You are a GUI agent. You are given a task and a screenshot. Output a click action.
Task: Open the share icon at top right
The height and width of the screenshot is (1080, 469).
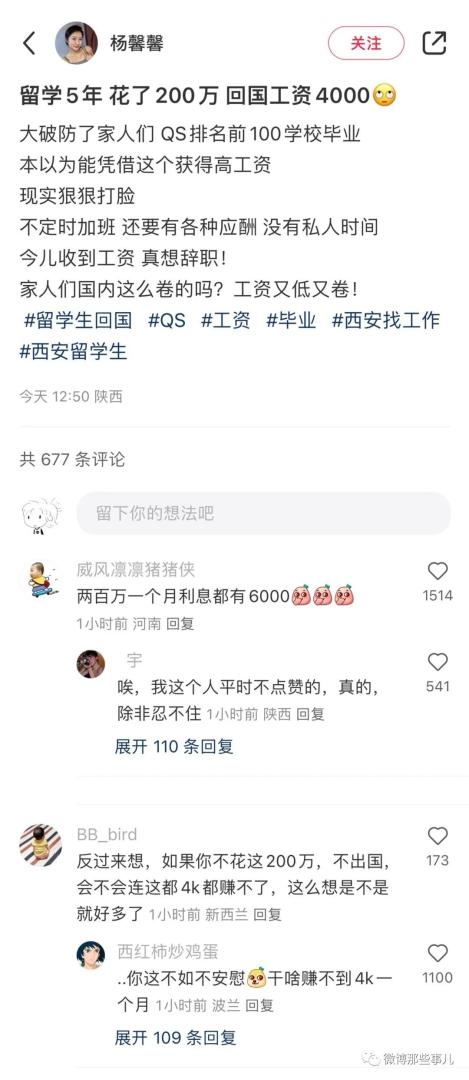(x=434, y=43)
